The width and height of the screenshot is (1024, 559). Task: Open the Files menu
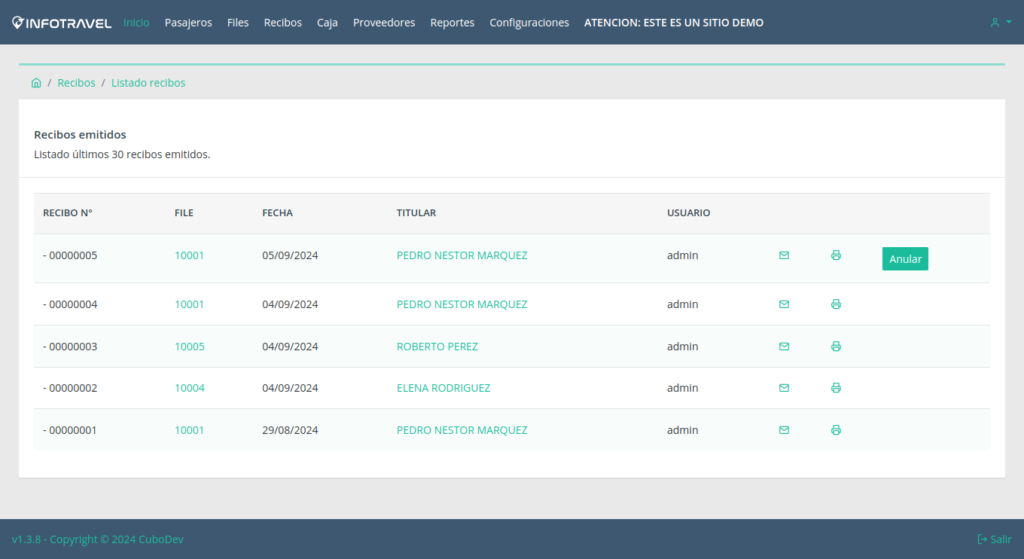coord(238,22)
